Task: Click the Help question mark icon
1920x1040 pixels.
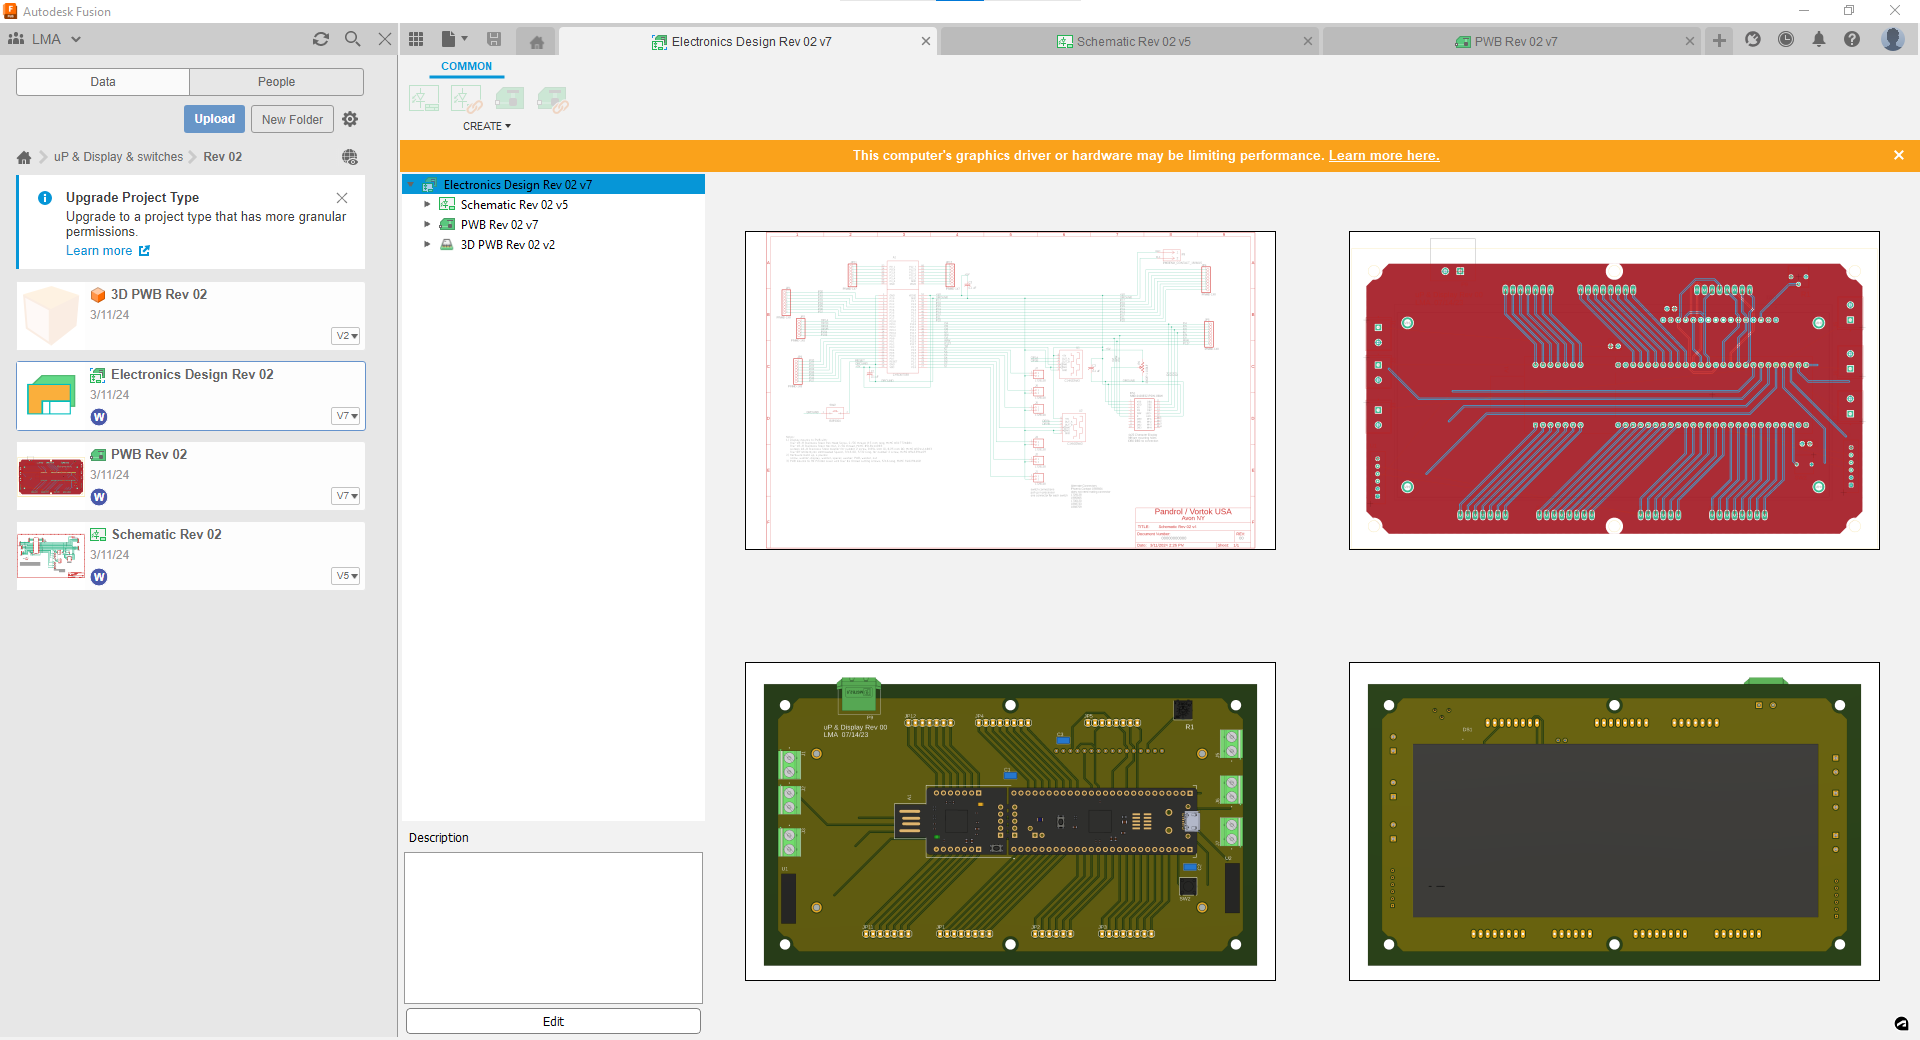Action: (1852, 39)
